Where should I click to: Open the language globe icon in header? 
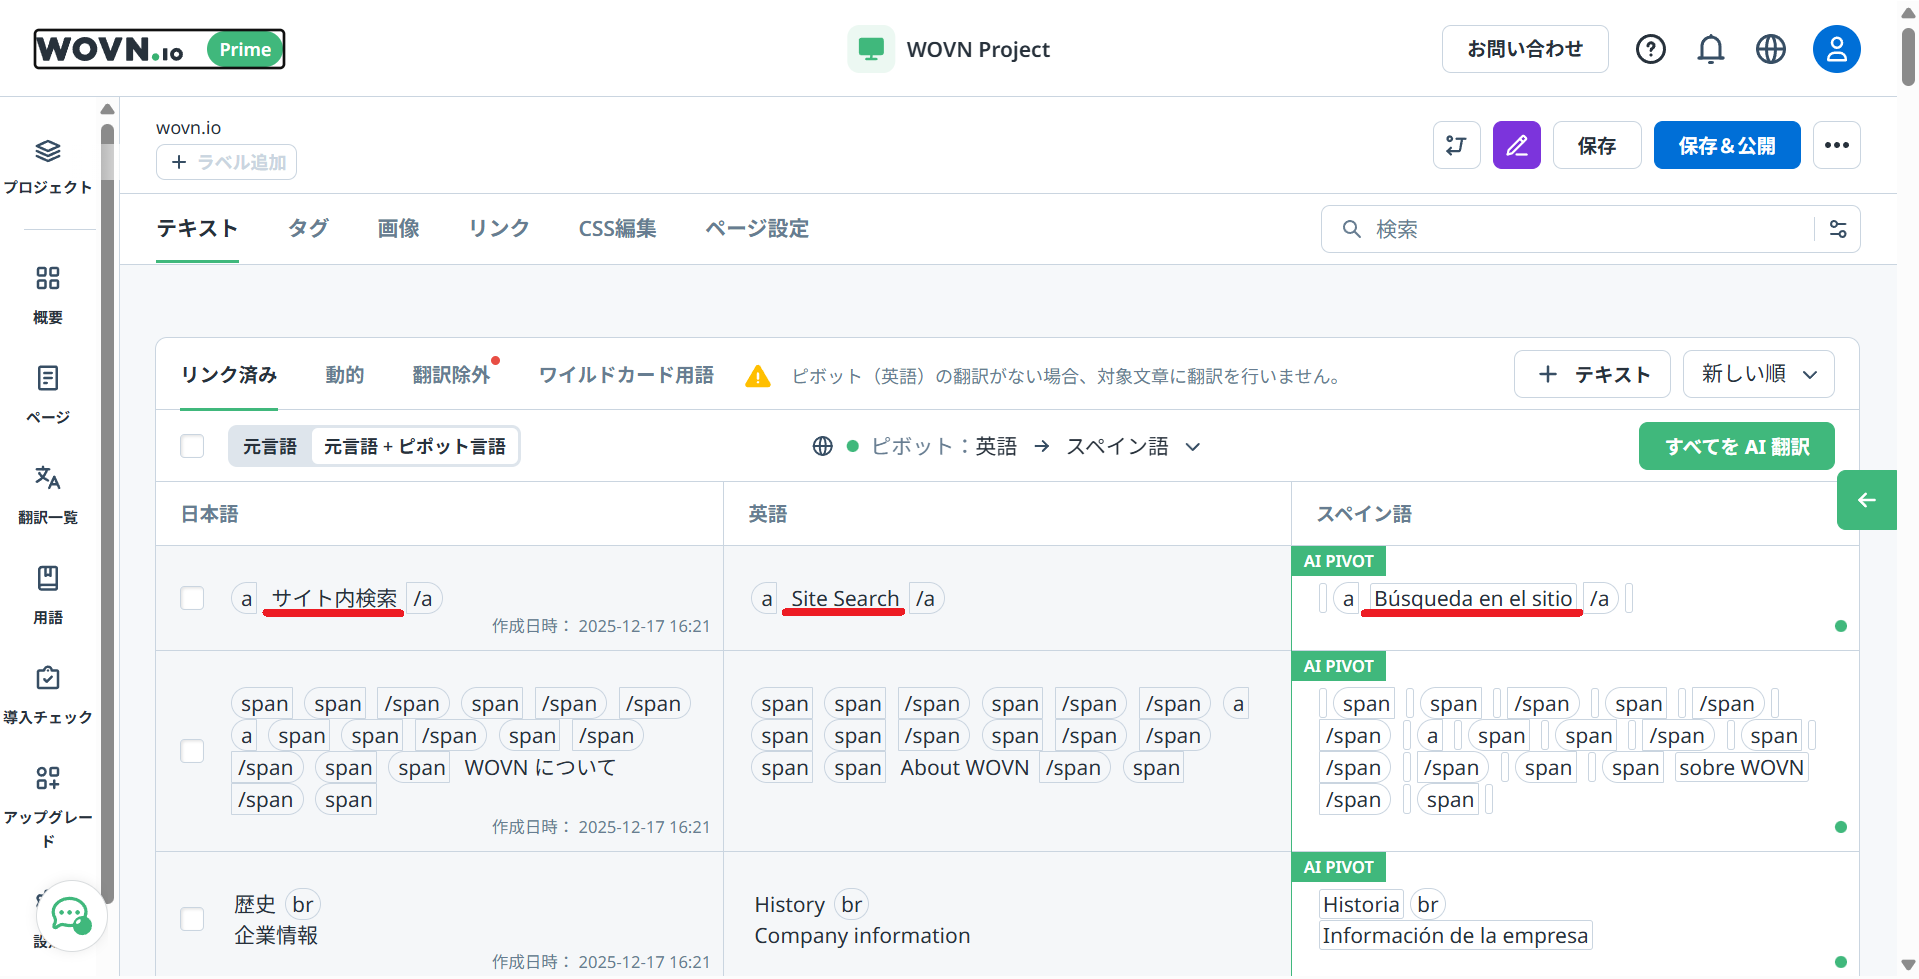pos(1770,49)
